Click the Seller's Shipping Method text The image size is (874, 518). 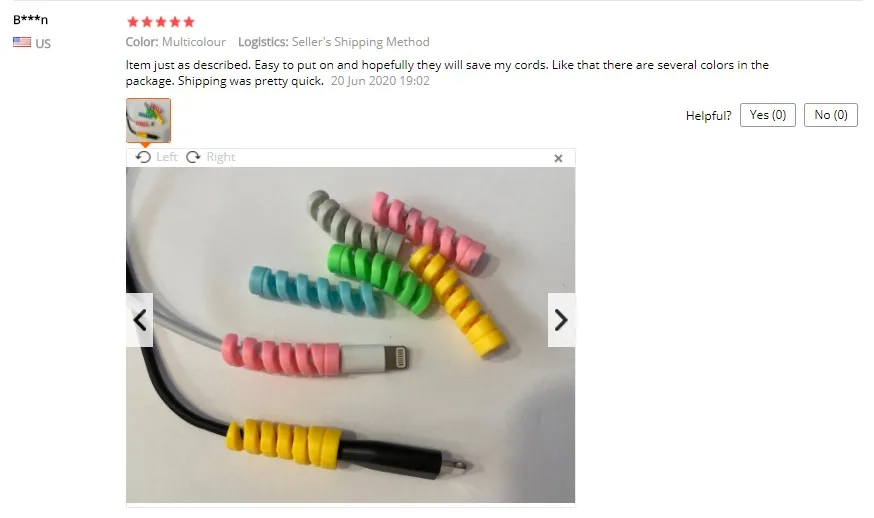361,42
